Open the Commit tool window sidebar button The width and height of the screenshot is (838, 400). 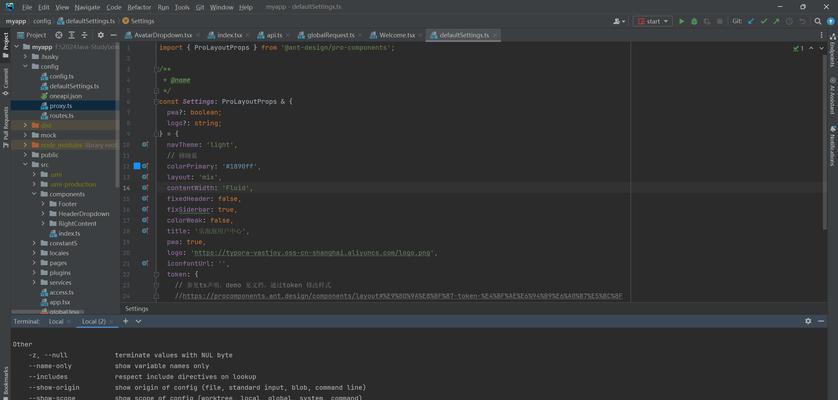coord(6,81)
